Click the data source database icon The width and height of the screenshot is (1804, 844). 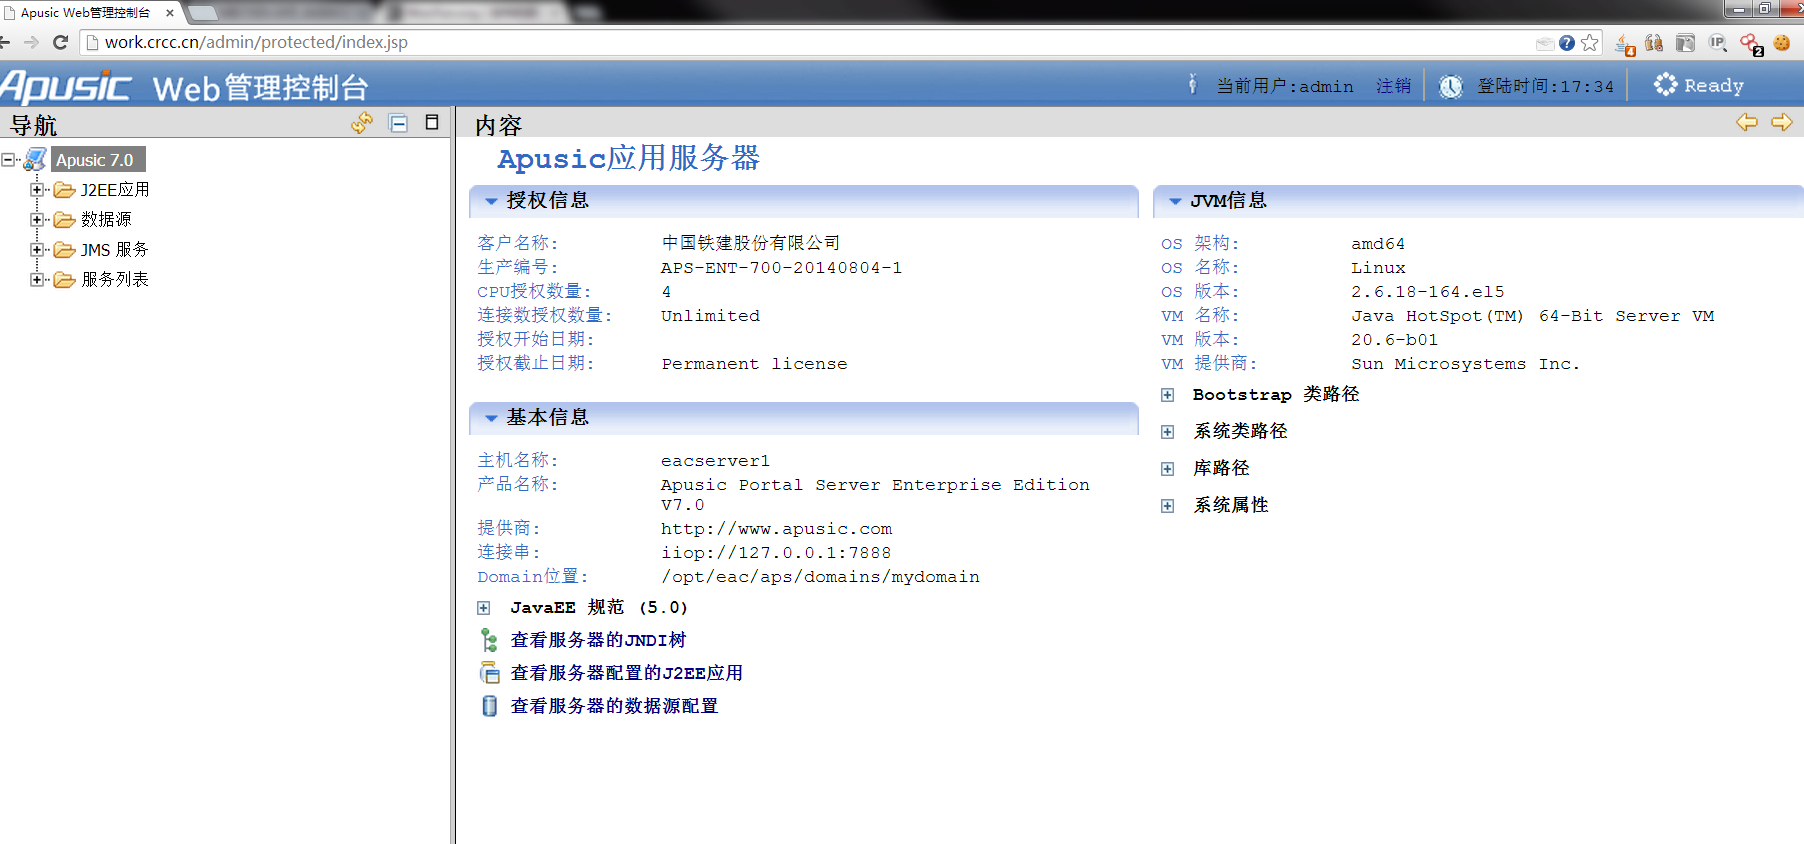click(489, 706)
